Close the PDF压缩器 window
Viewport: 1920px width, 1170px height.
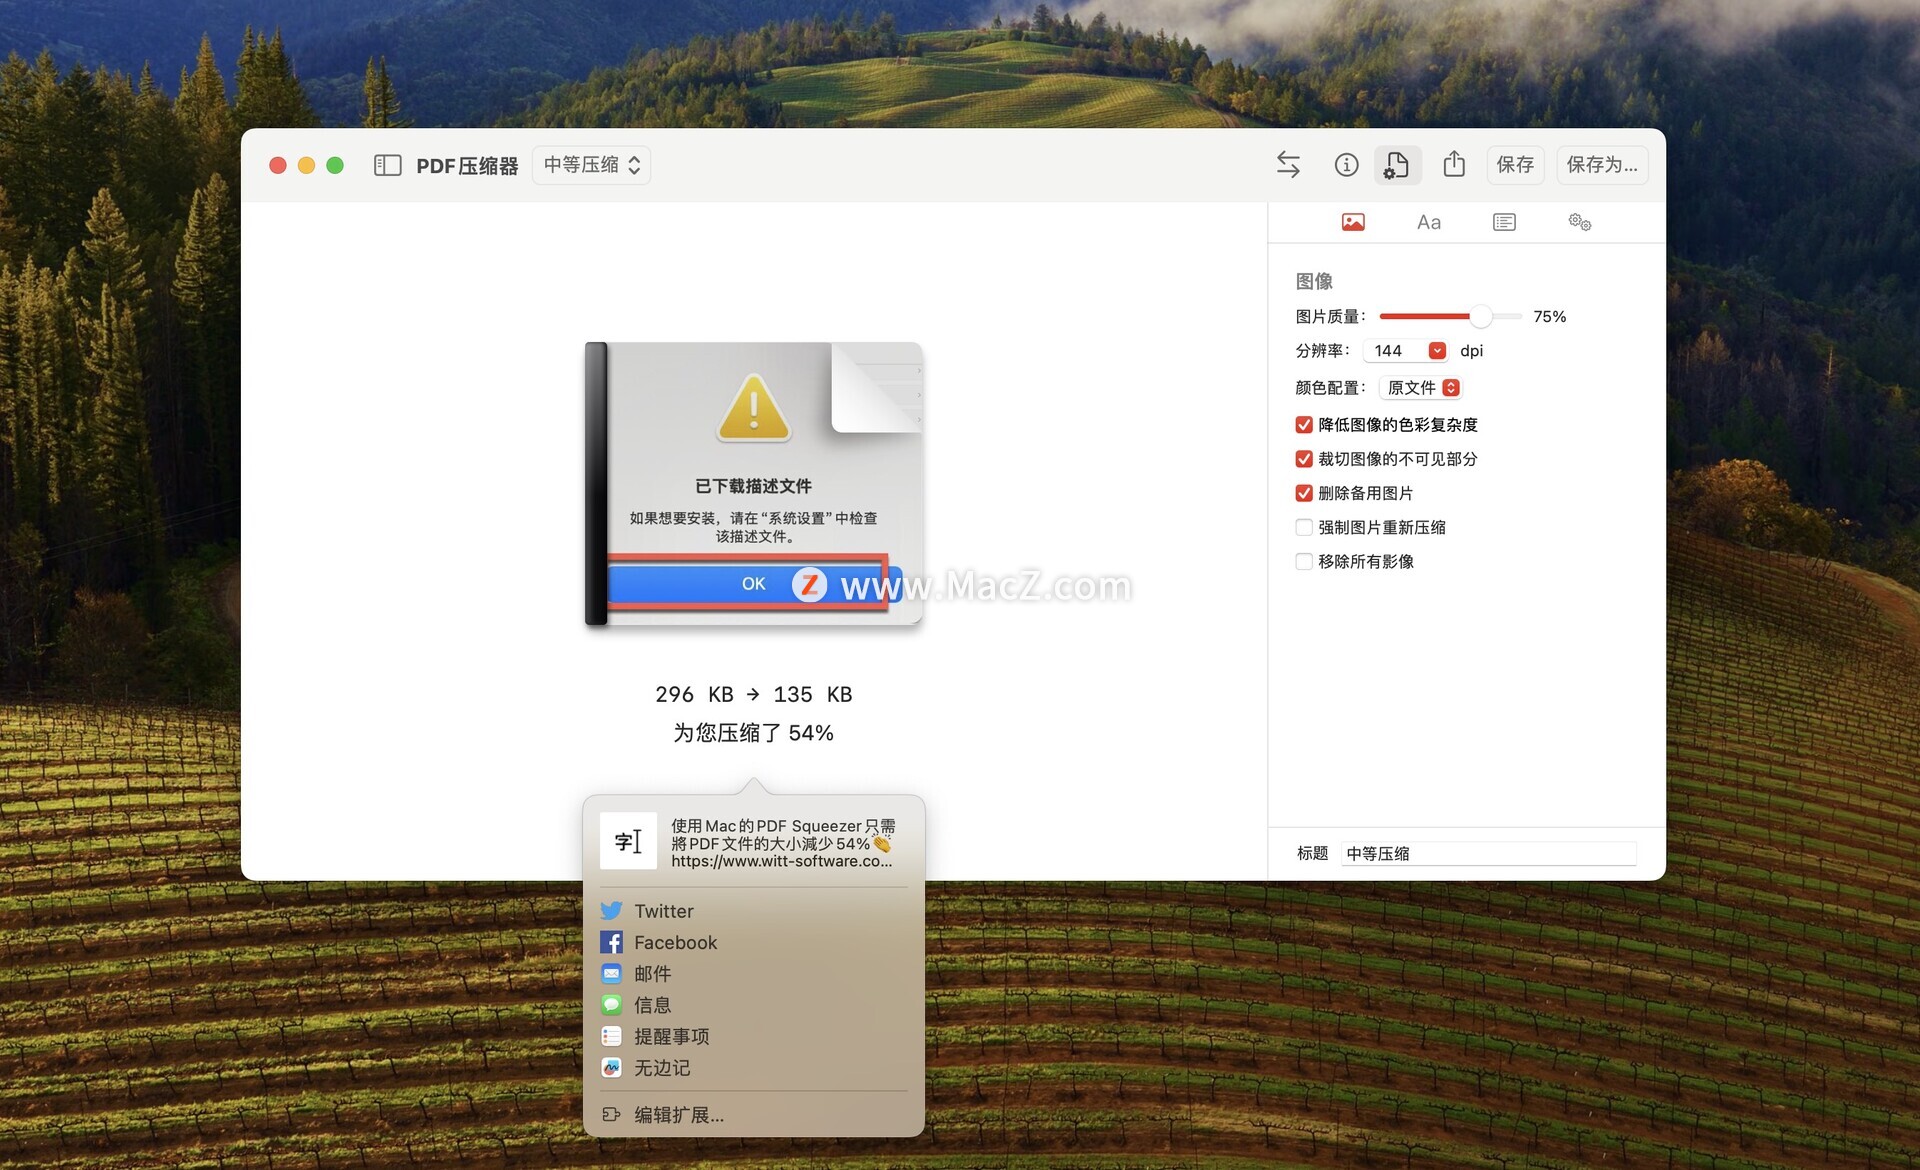click(278, 165)
